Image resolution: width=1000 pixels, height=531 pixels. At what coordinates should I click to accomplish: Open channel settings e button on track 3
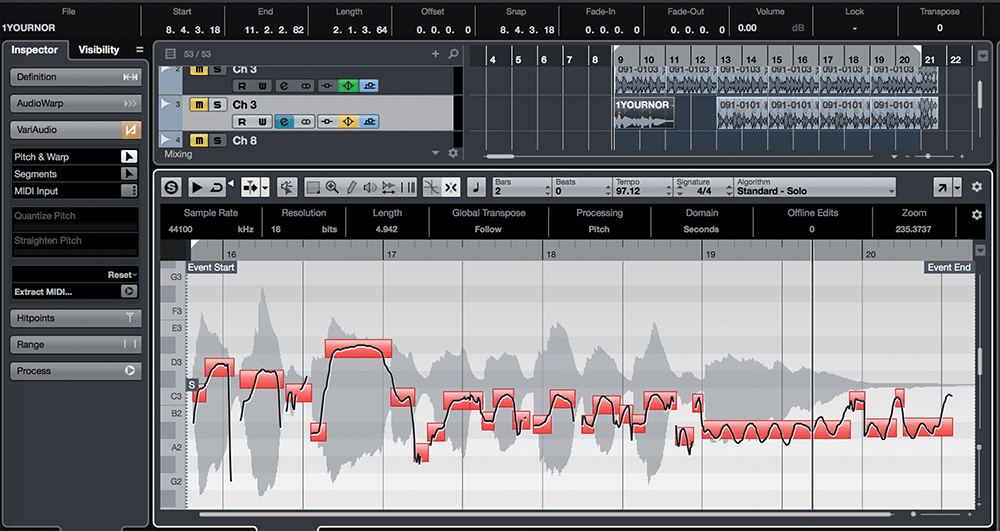coord(284,122)
